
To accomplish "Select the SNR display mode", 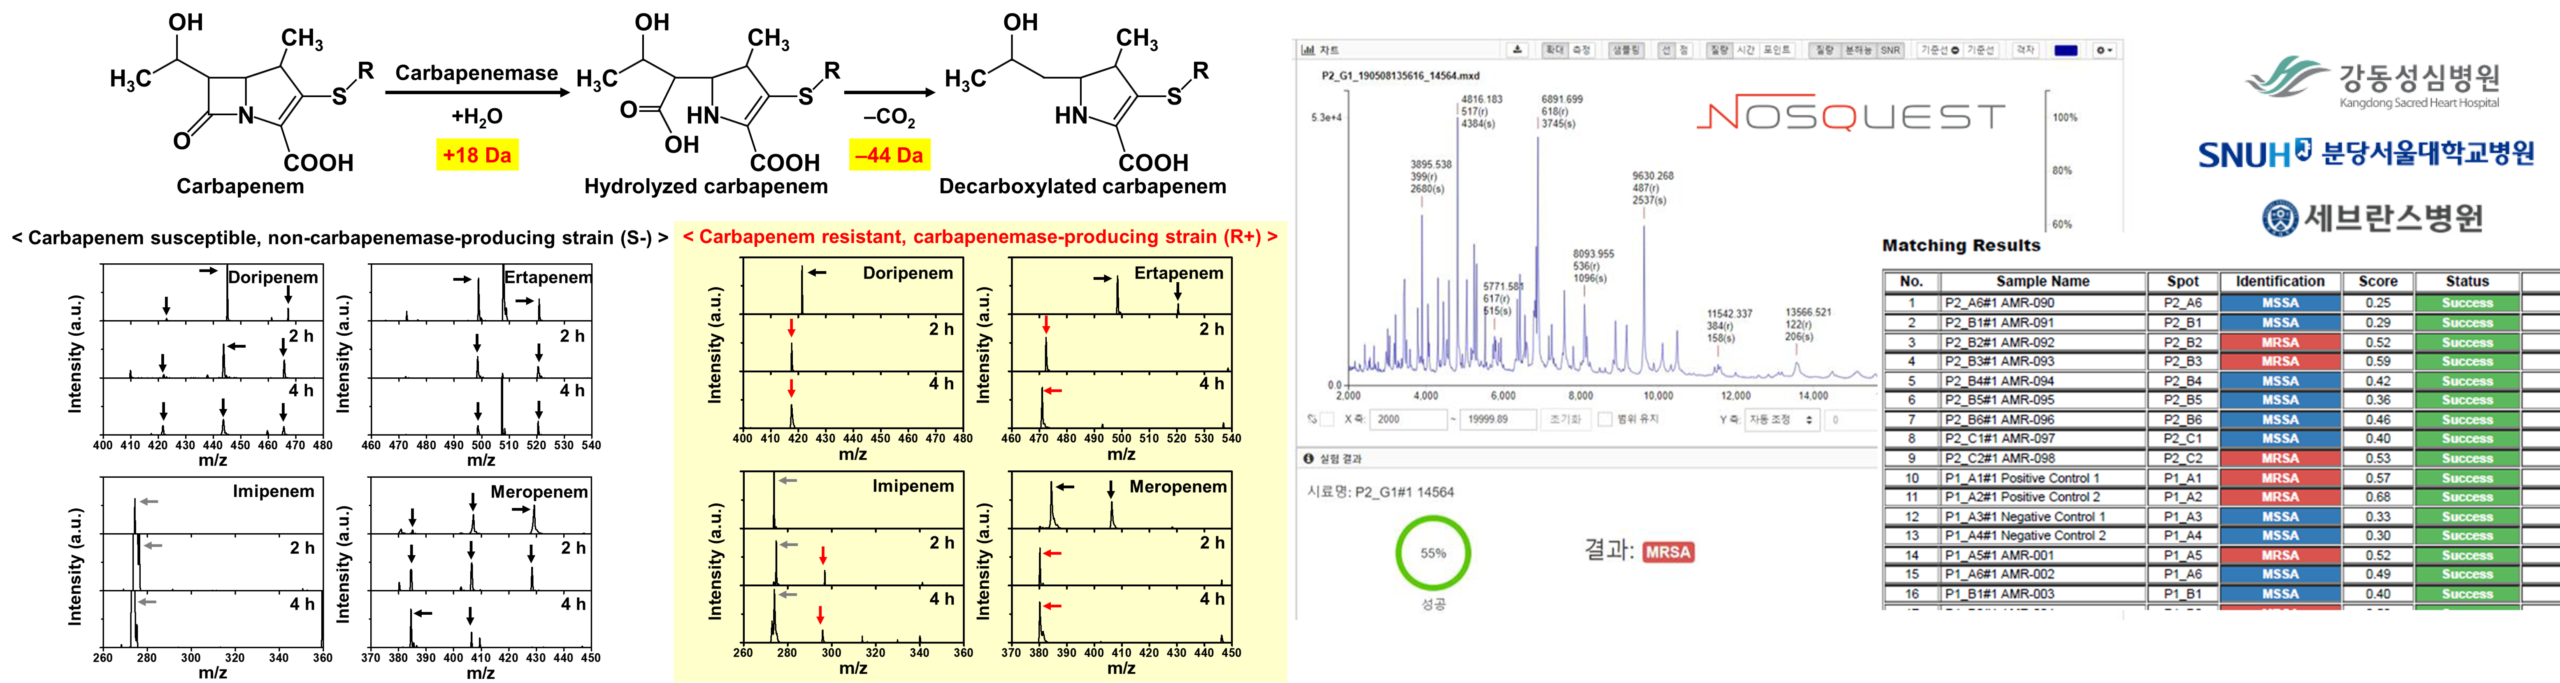I will pyautogui.click(x=1890, y=50).
